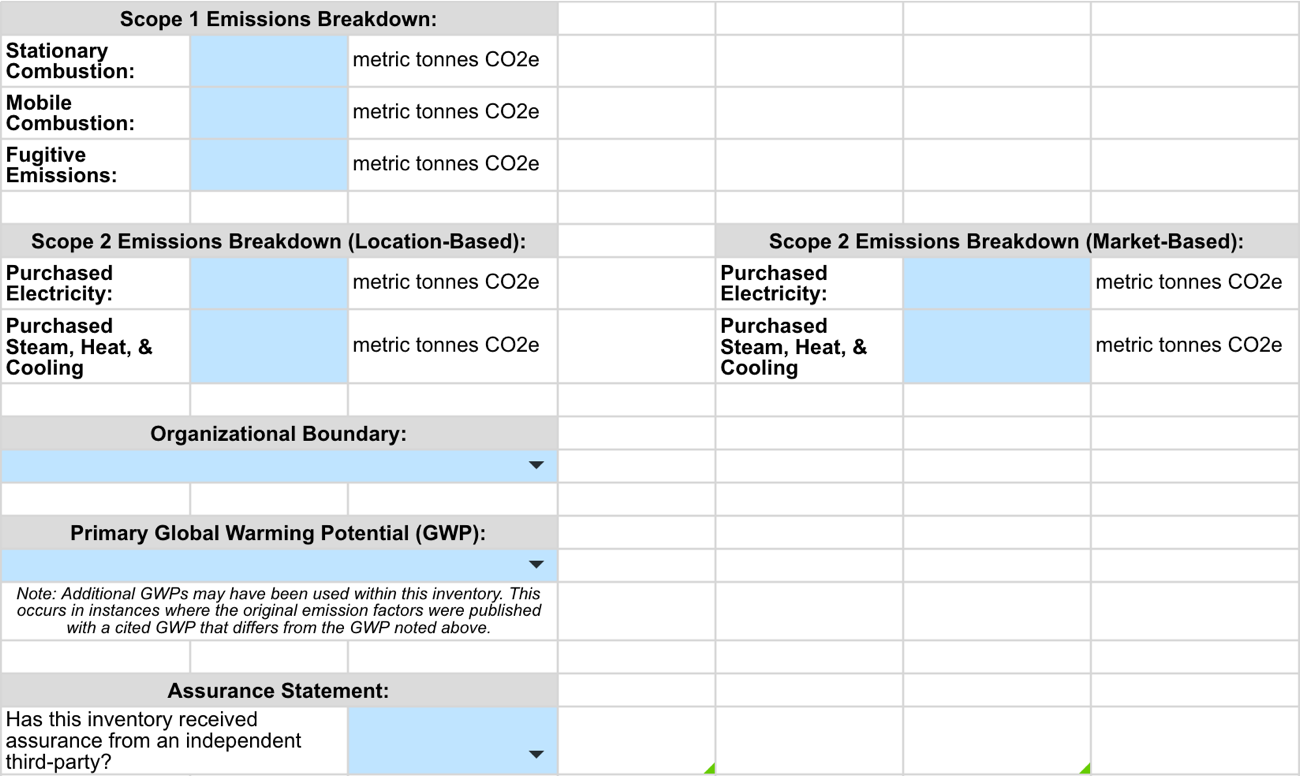1300x776 pixels.
Task: Click market-based Purchased Electricity input cell
Action: coord(997,283)
